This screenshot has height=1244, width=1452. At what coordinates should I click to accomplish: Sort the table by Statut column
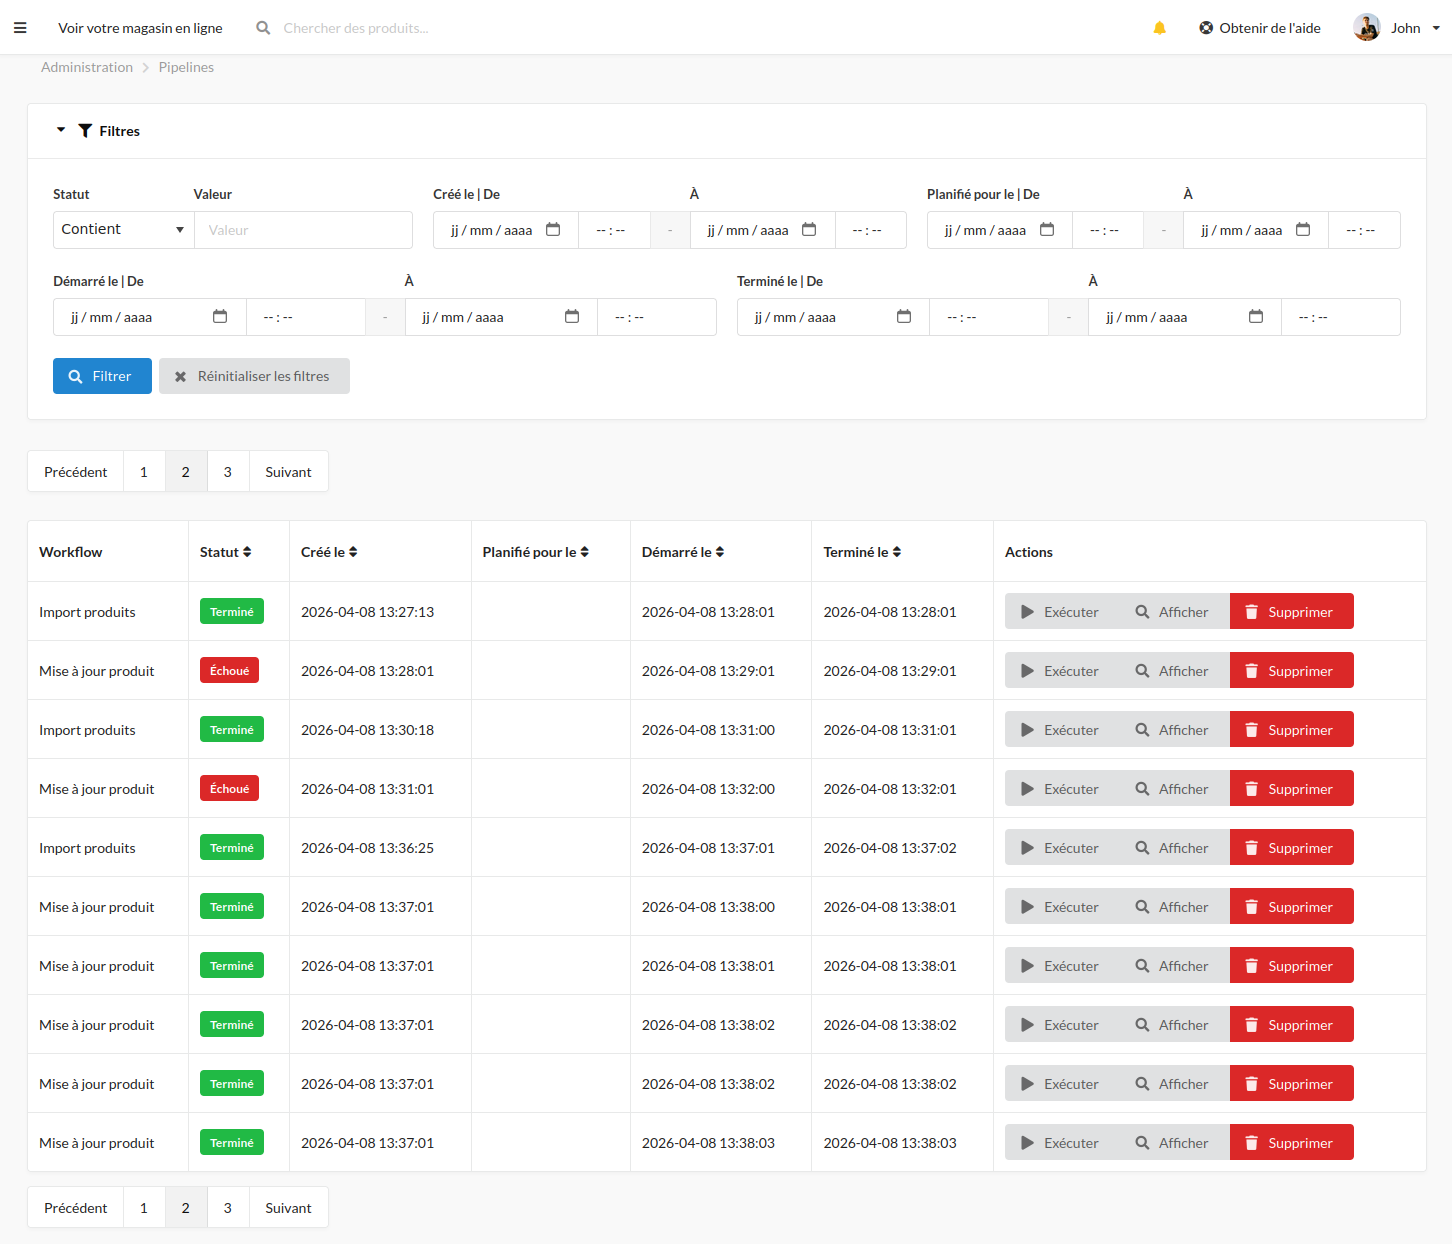coord(247,551)
